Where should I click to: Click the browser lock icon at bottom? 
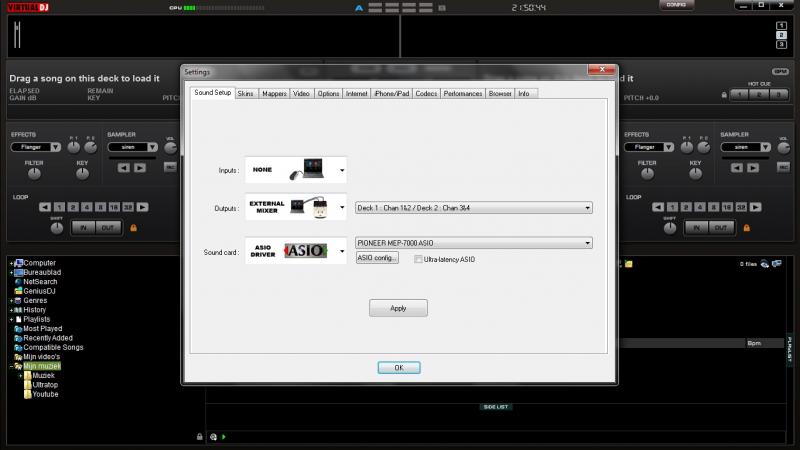200,437
